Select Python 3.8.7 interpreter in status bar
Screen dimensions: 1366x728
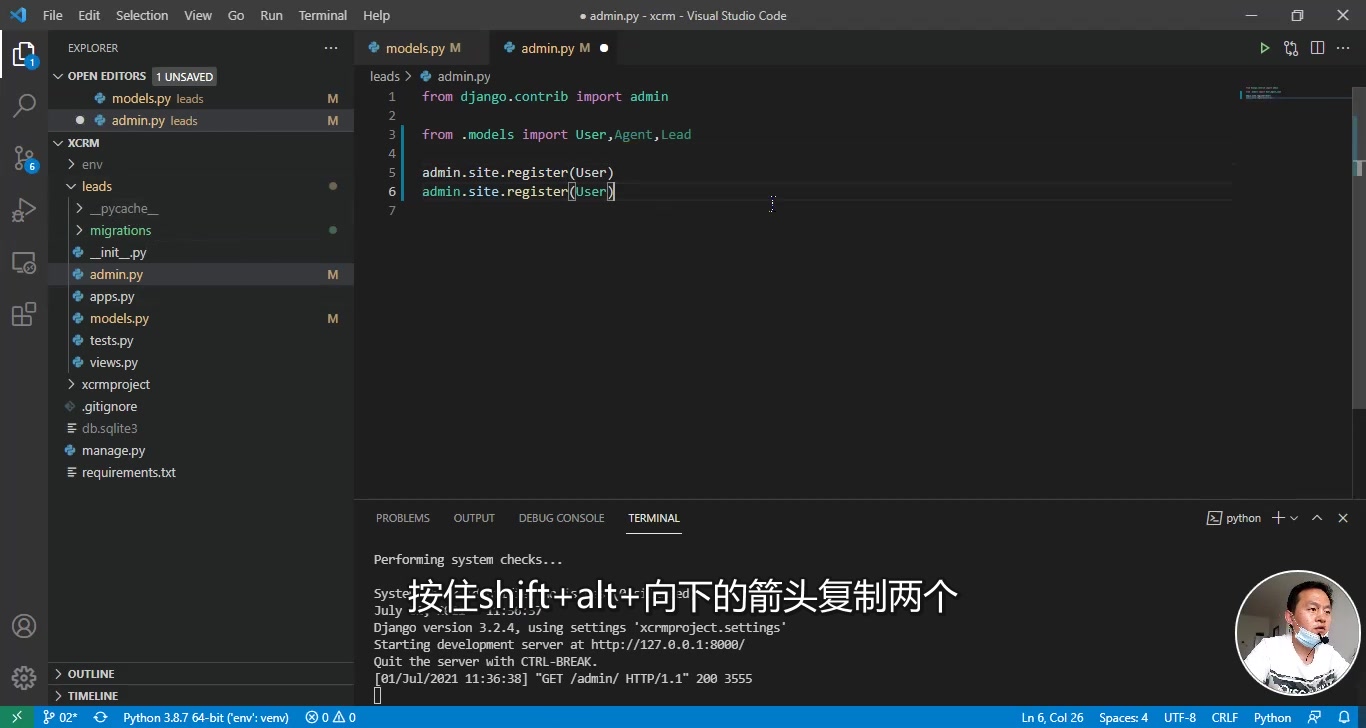coord(205,717)
